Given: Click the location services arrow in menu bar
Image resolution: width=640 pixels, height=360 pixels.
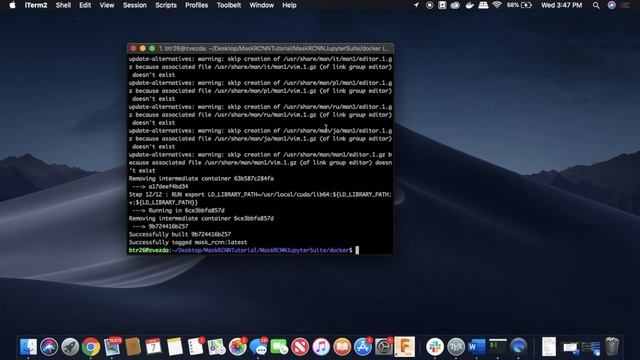Looking at the screenshot, I should (x=416, y=5).
